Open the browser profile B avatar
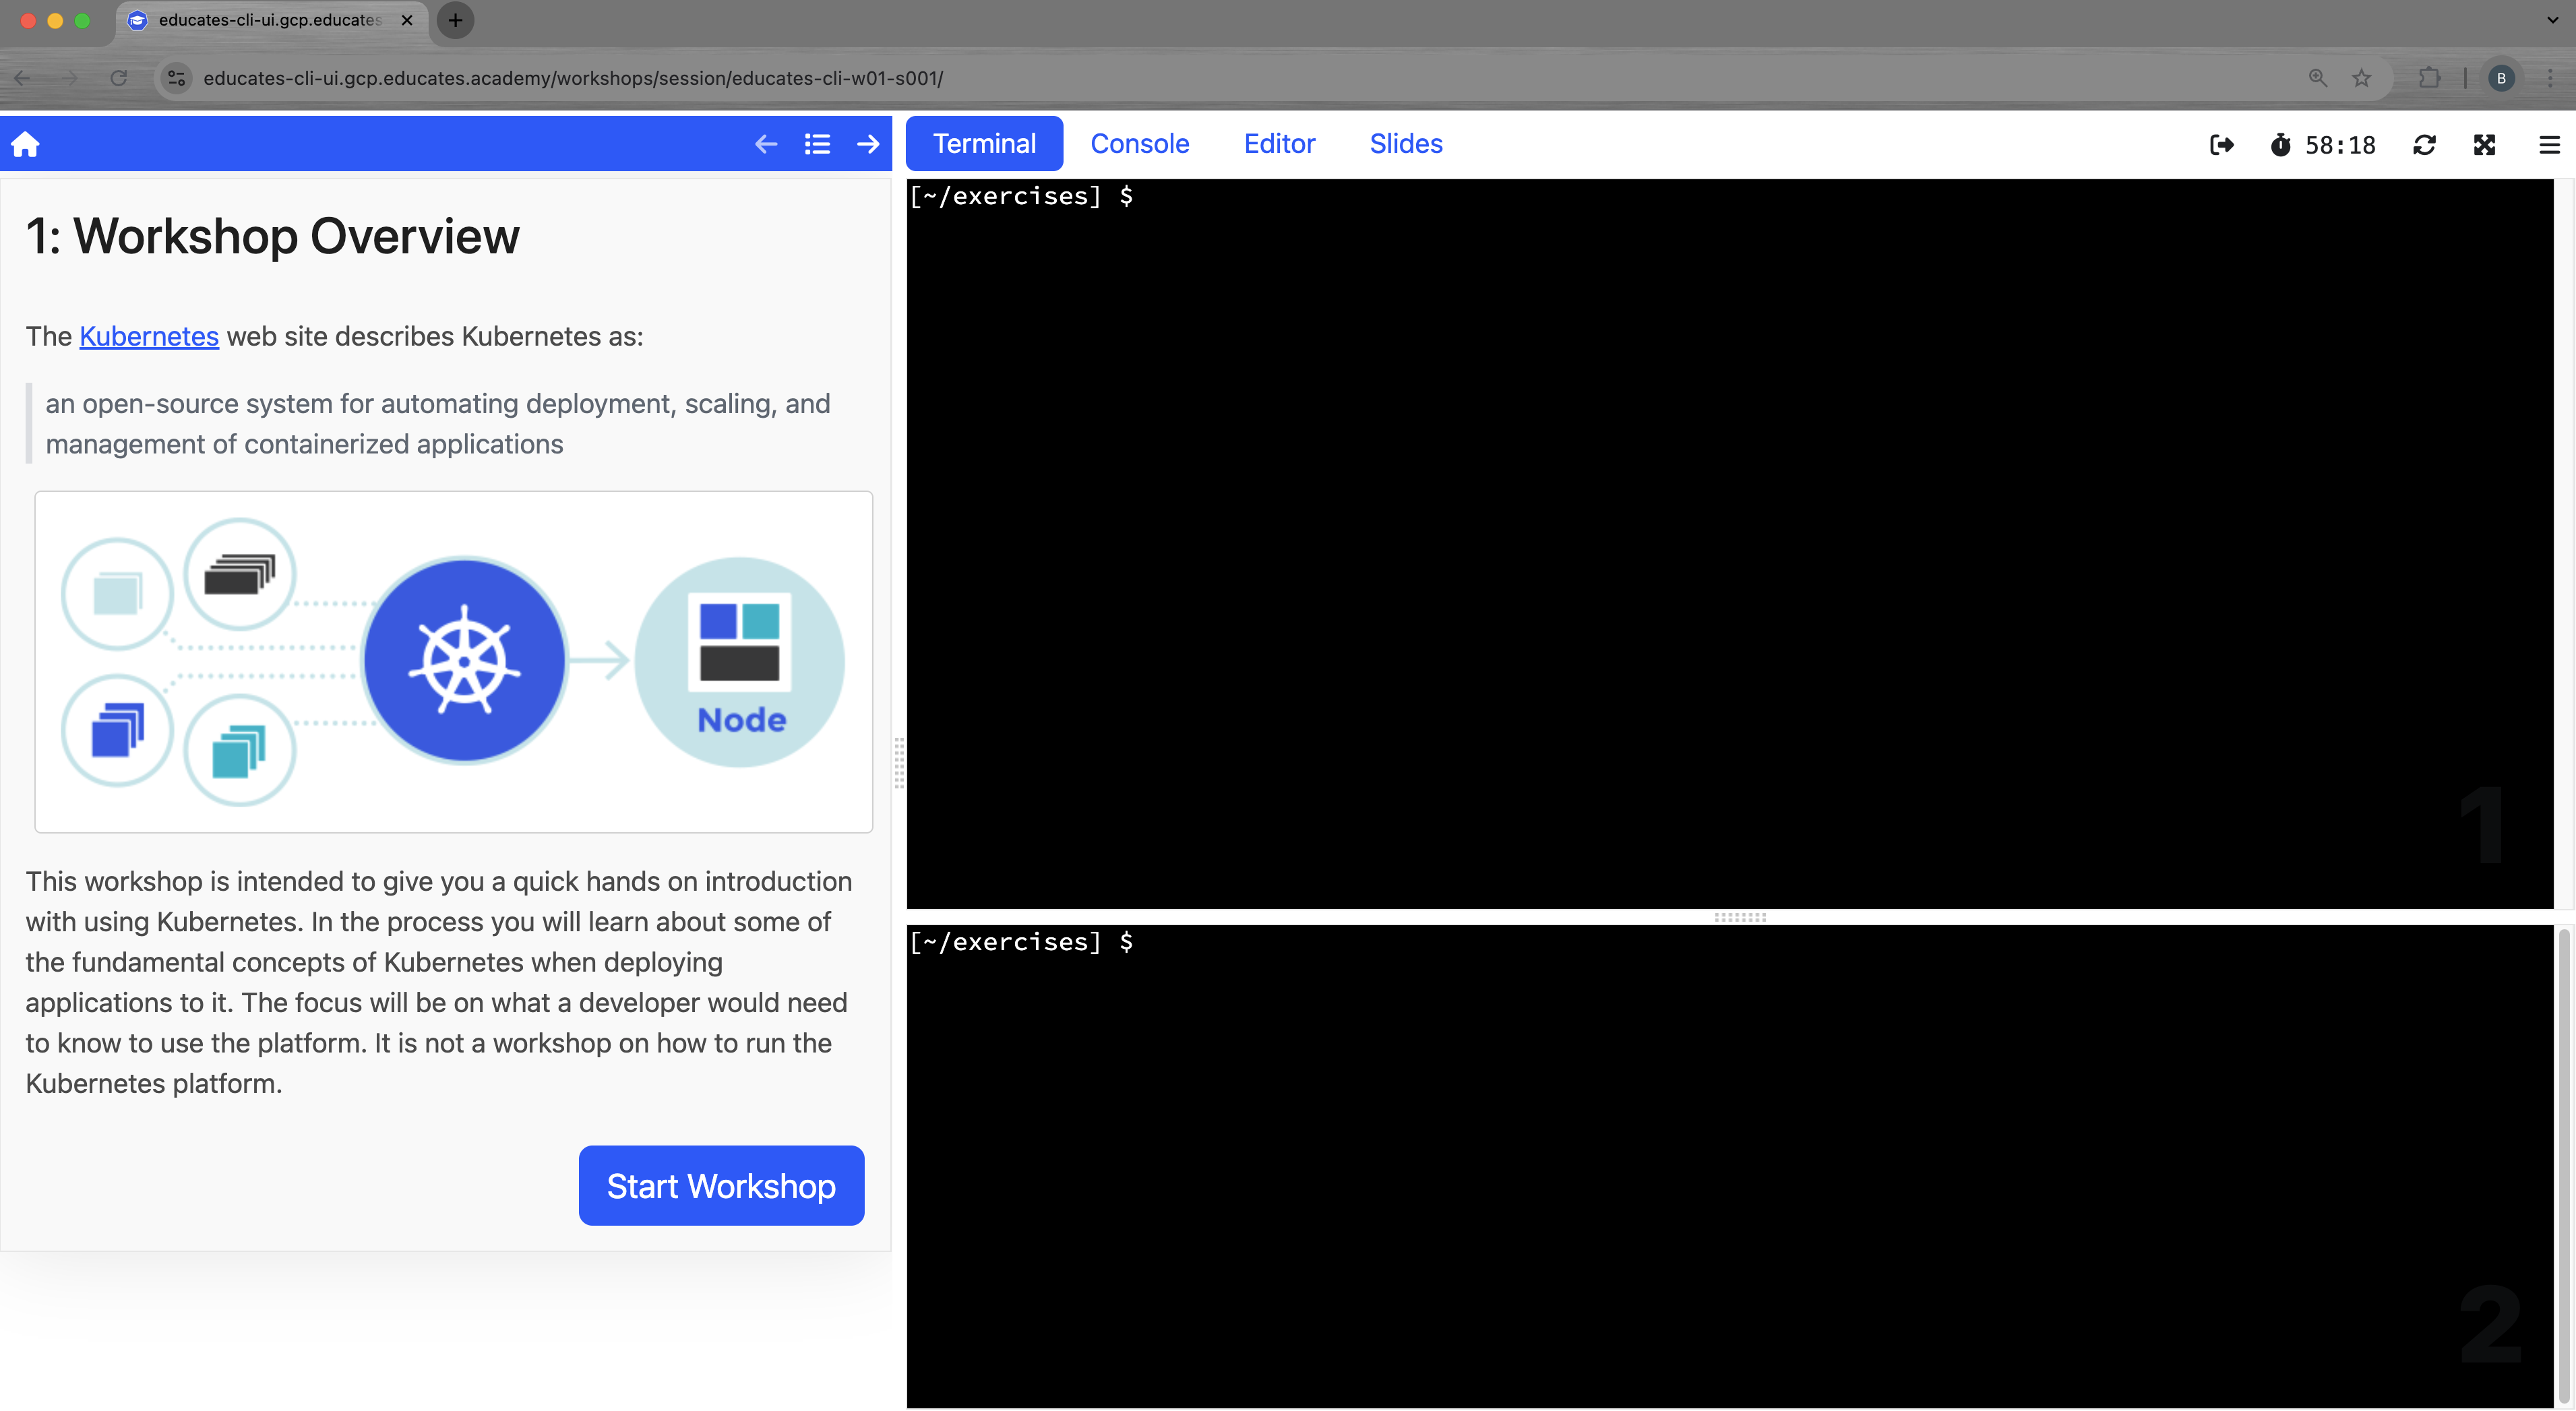 (x=2501, y=78)
